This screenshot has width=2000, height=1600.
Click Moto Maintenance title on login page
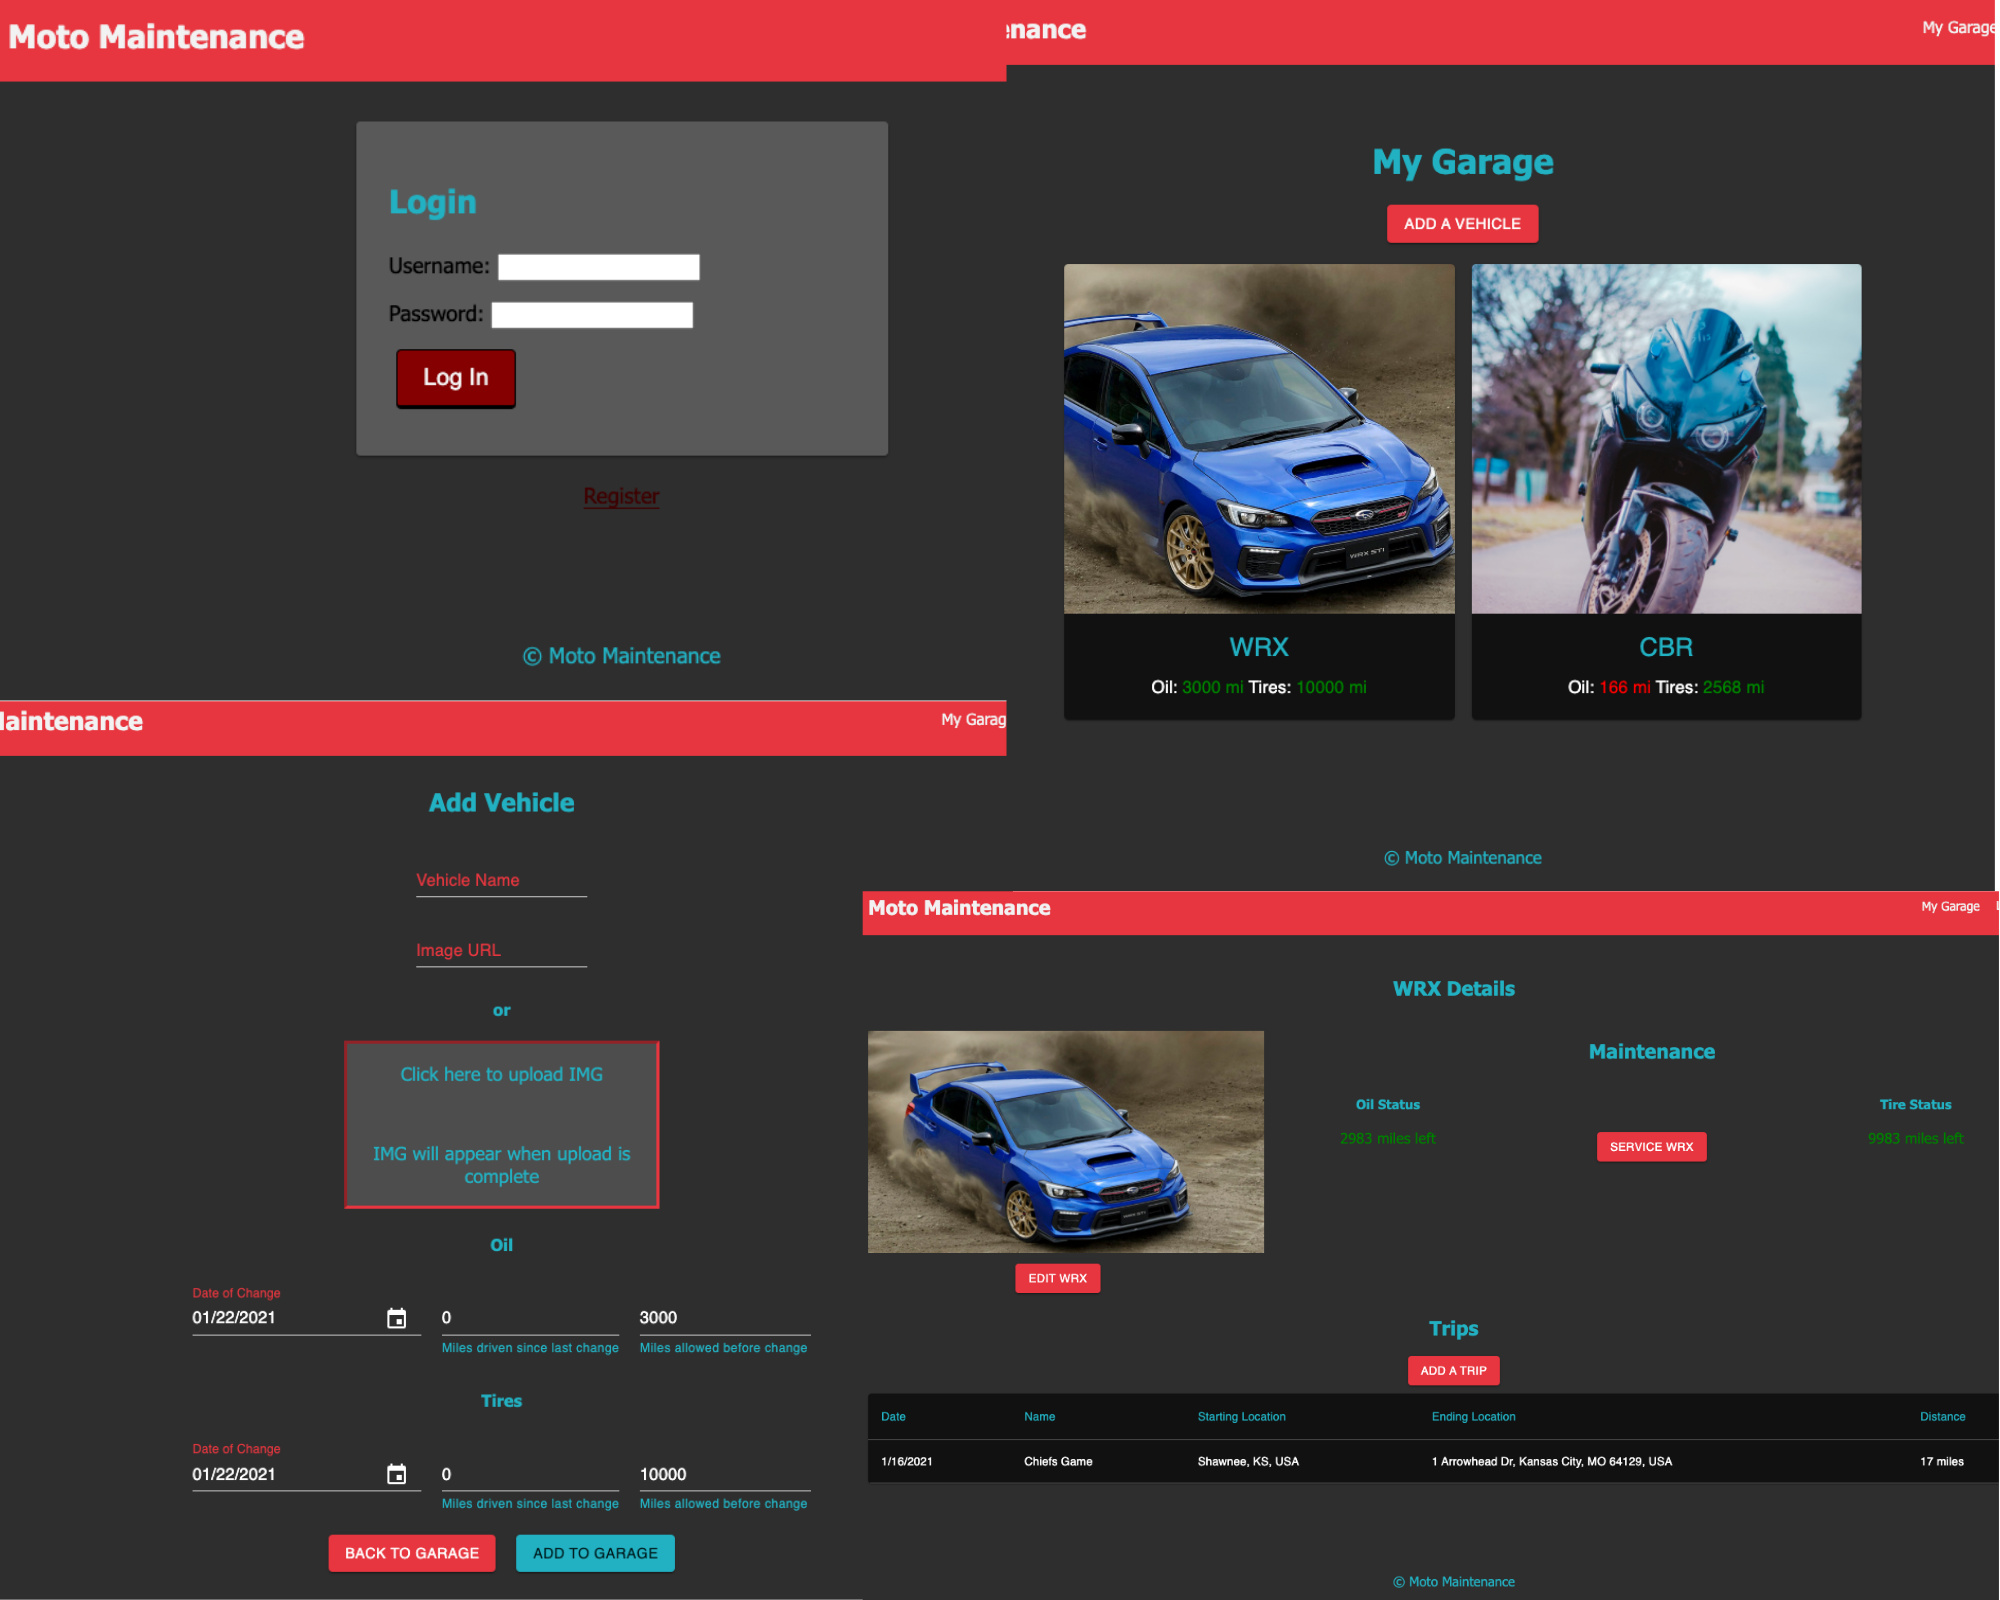156,37
